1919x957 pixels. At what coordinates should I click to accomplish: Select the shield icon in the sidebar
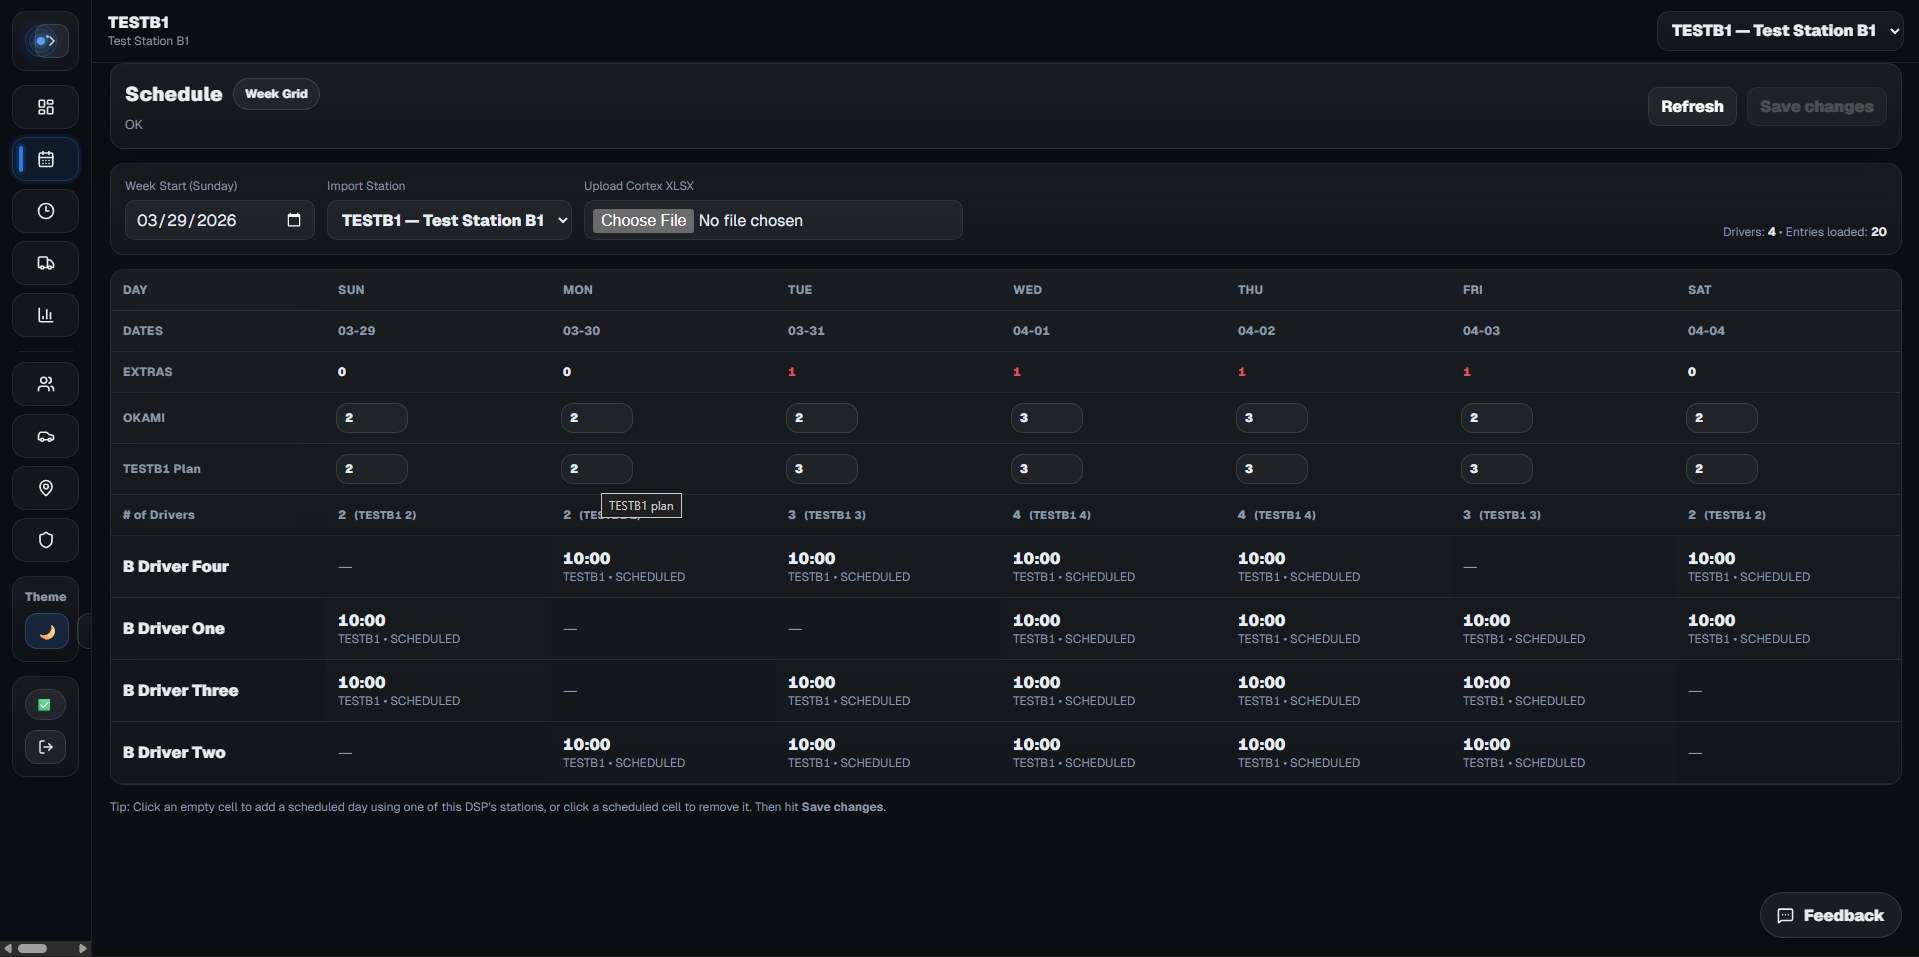45,540
